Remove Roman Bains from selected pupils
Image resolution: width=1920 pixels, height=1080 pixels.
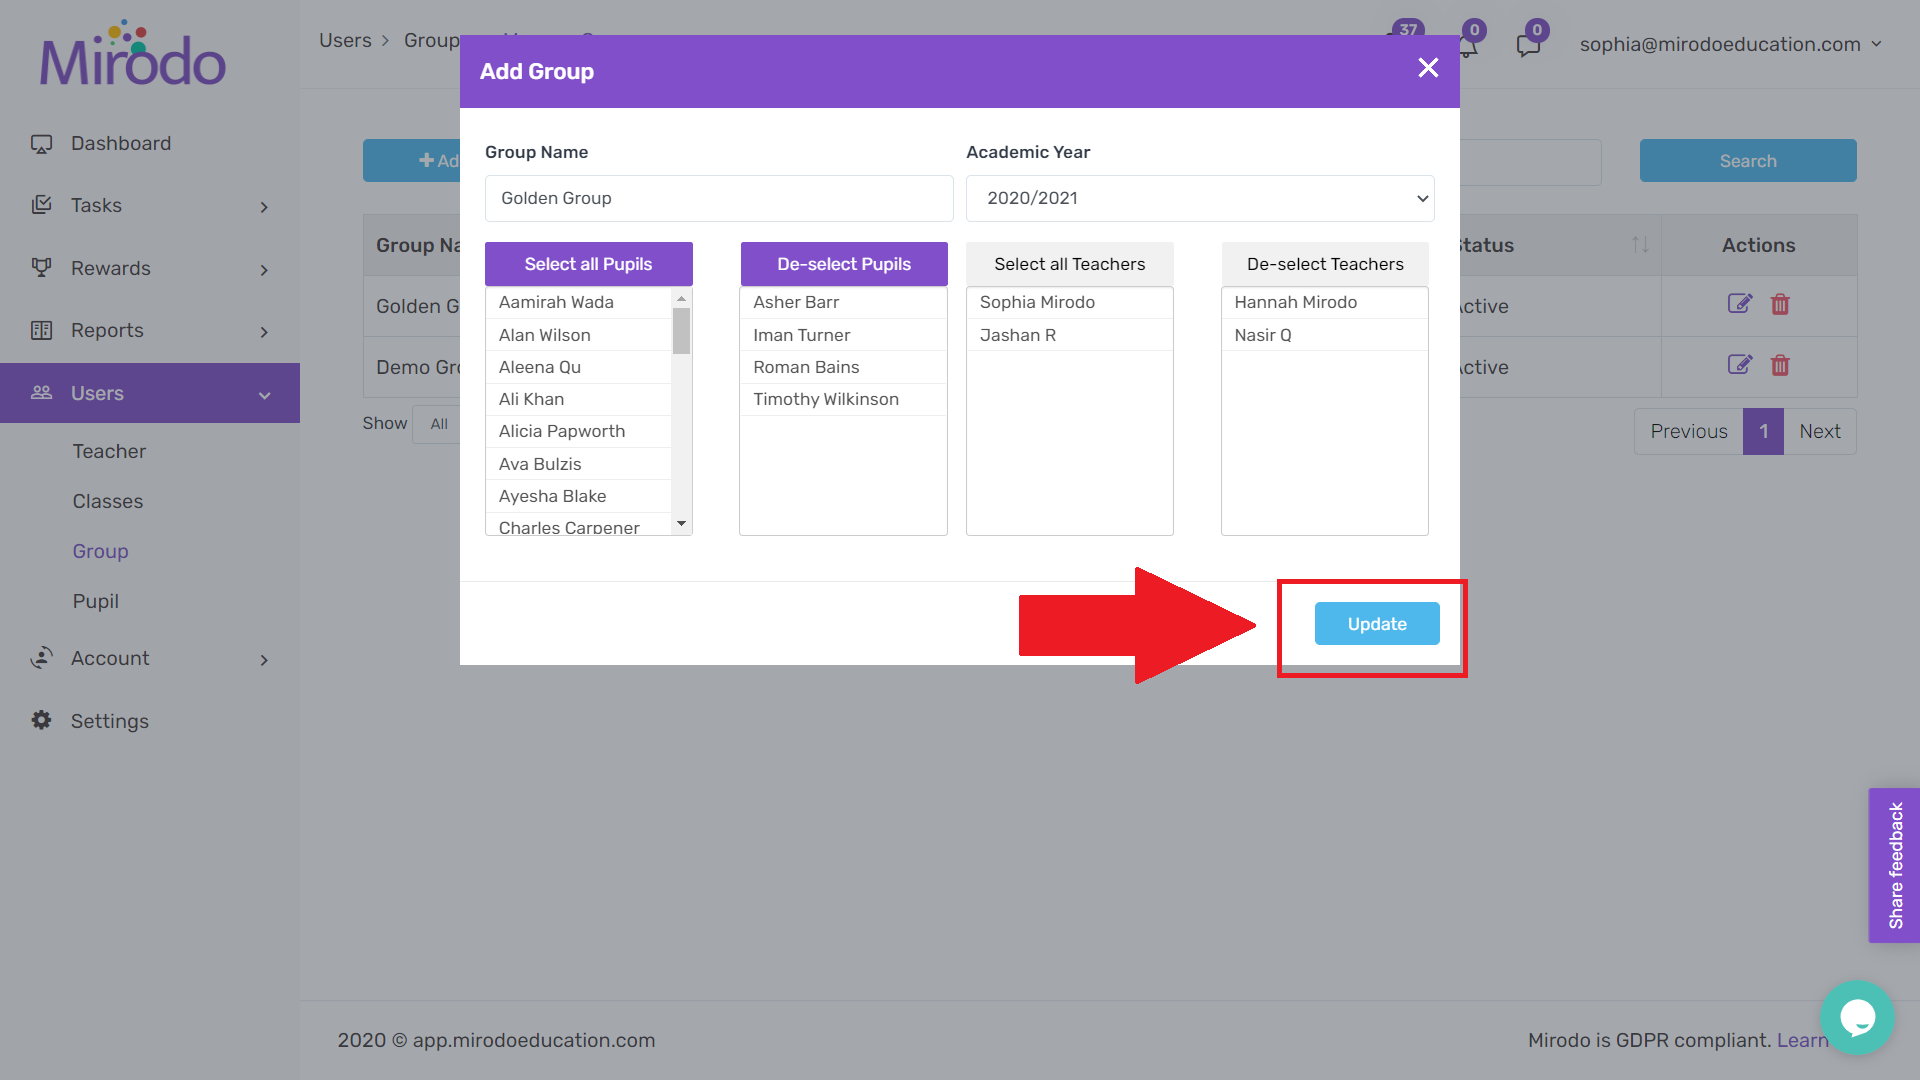(x=843, y=367)
